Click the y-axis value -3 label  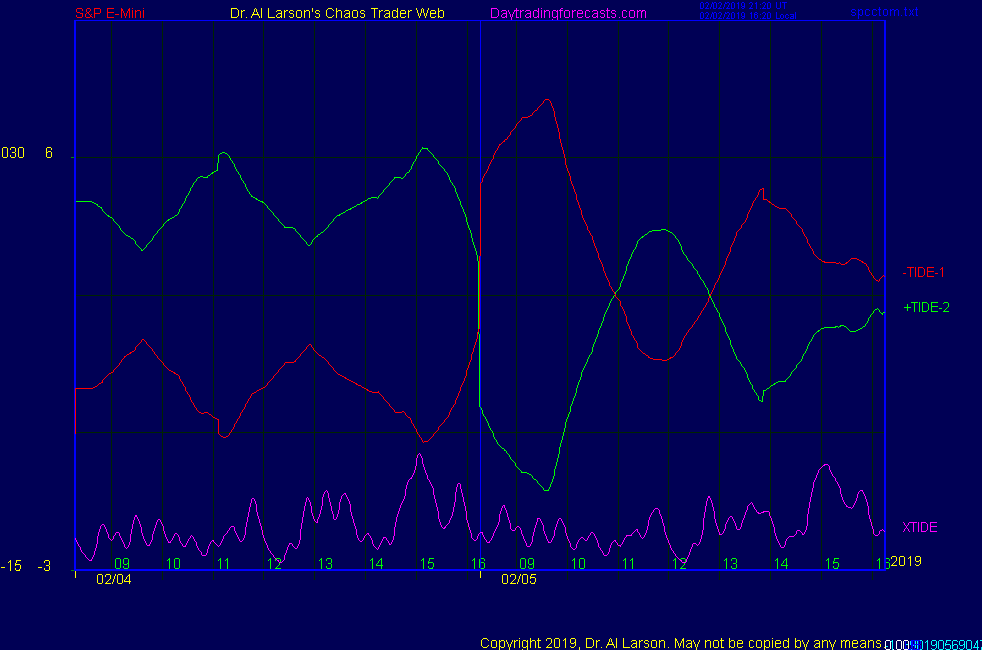coord(44,566)
